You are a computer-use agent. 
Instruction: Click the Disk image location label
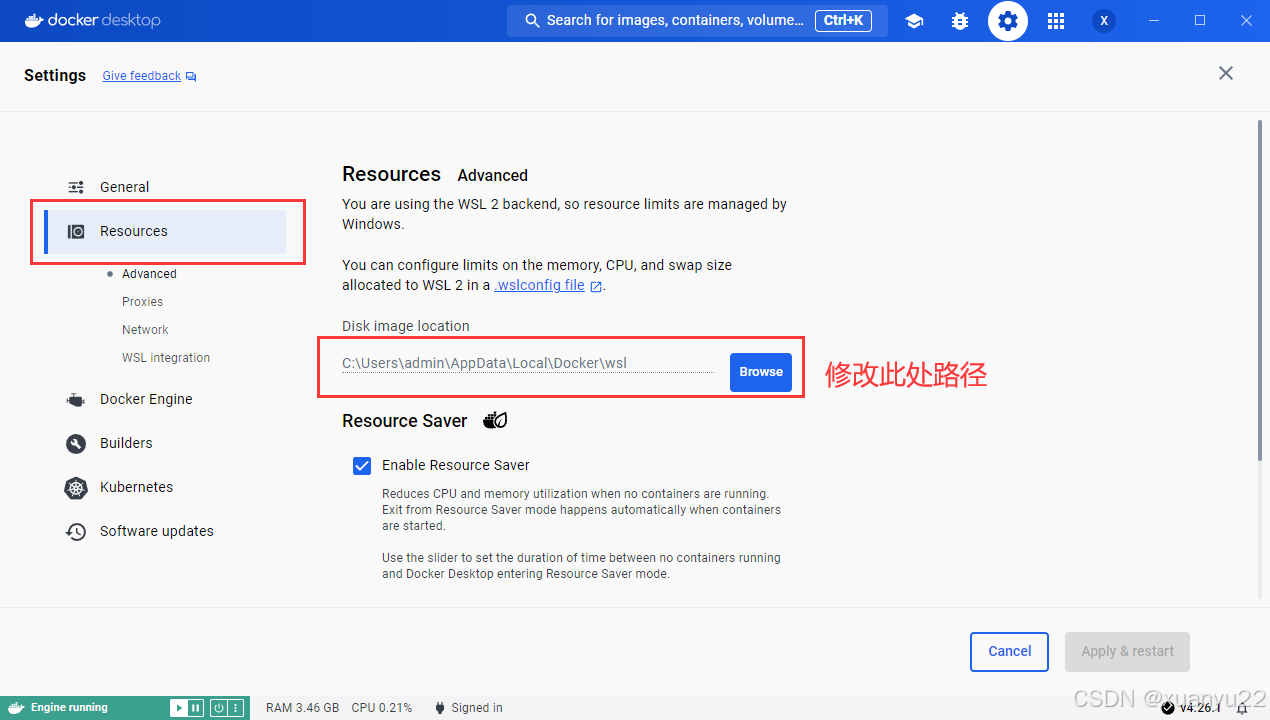tap(406, 326)
